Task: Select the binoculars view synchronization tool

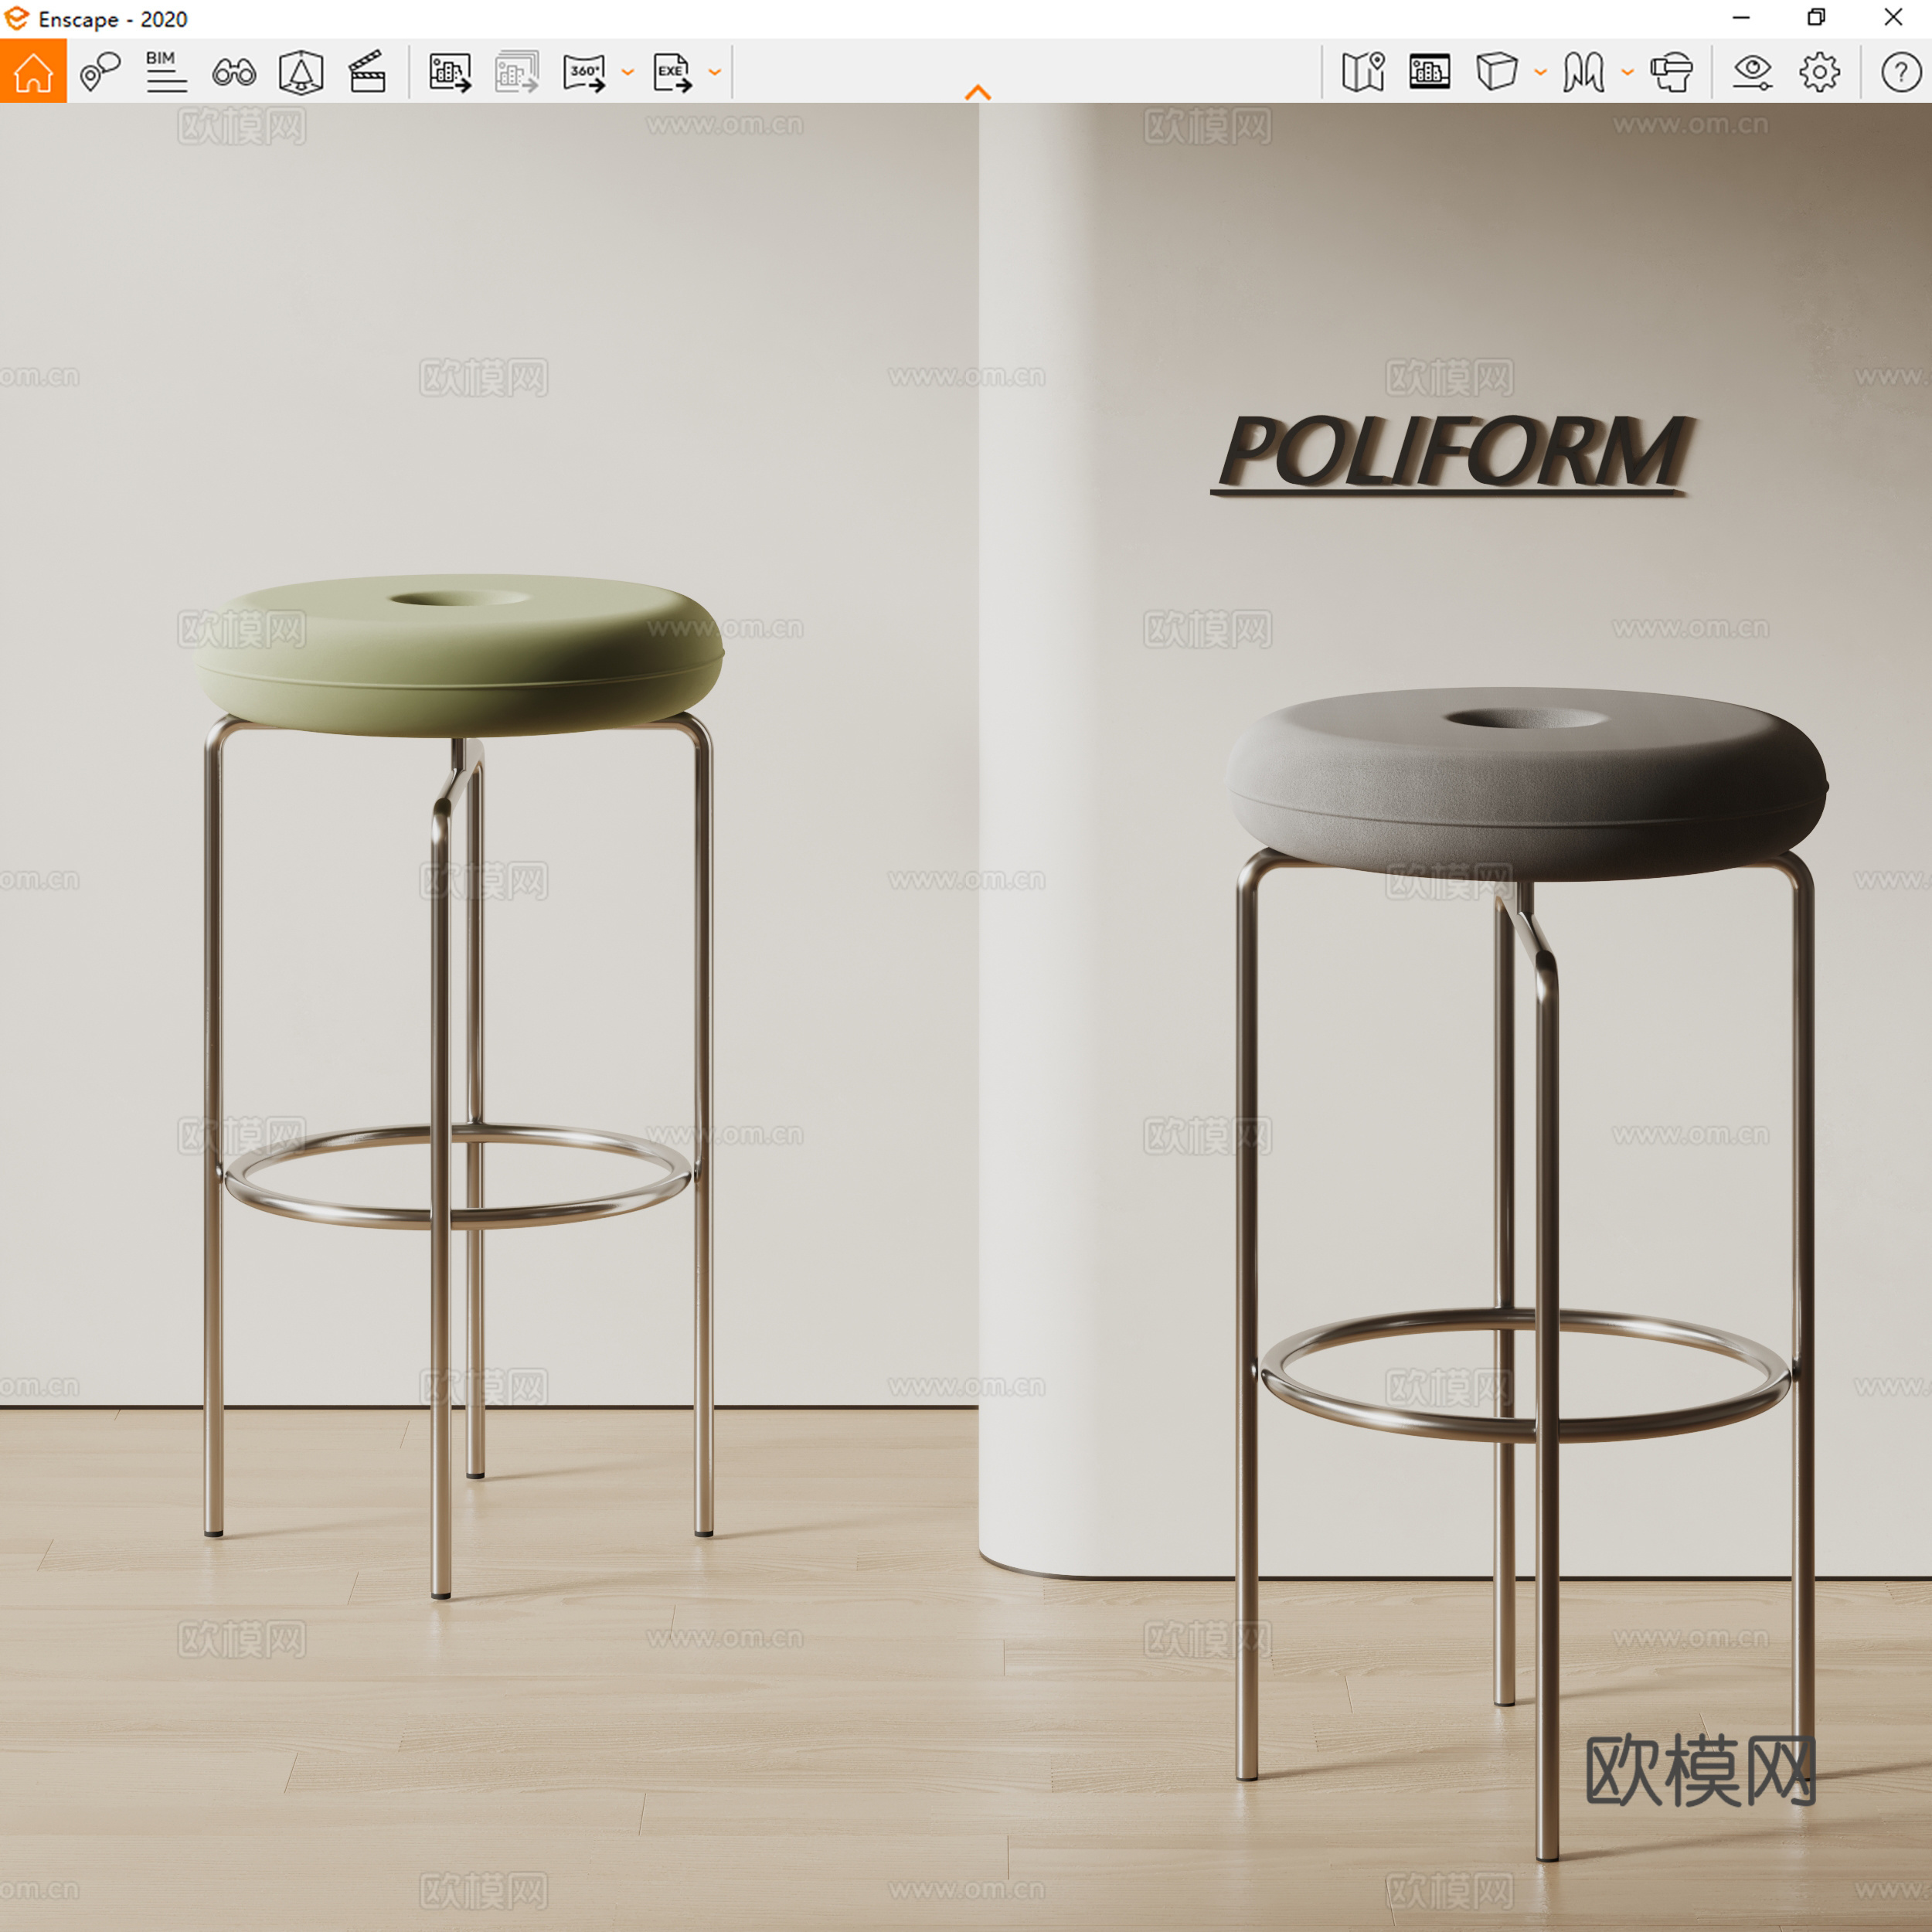Action: pos(235,72)
